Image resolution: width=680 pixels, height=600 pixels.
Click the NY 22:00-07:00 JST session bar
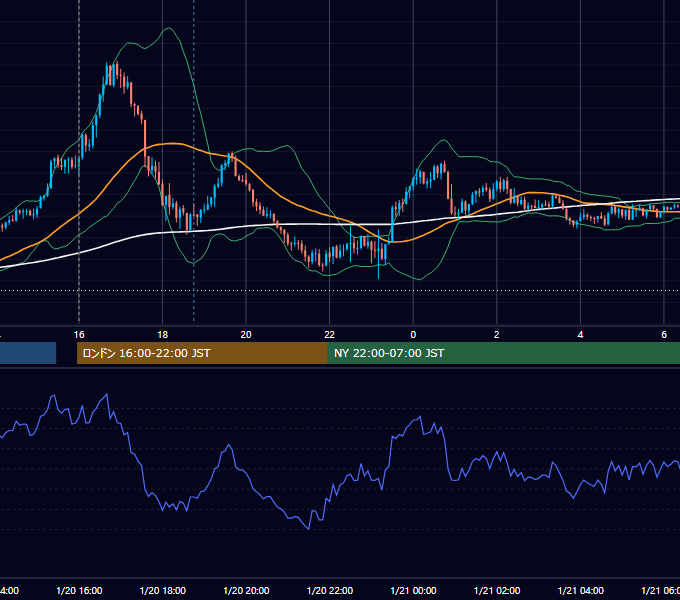503,353
